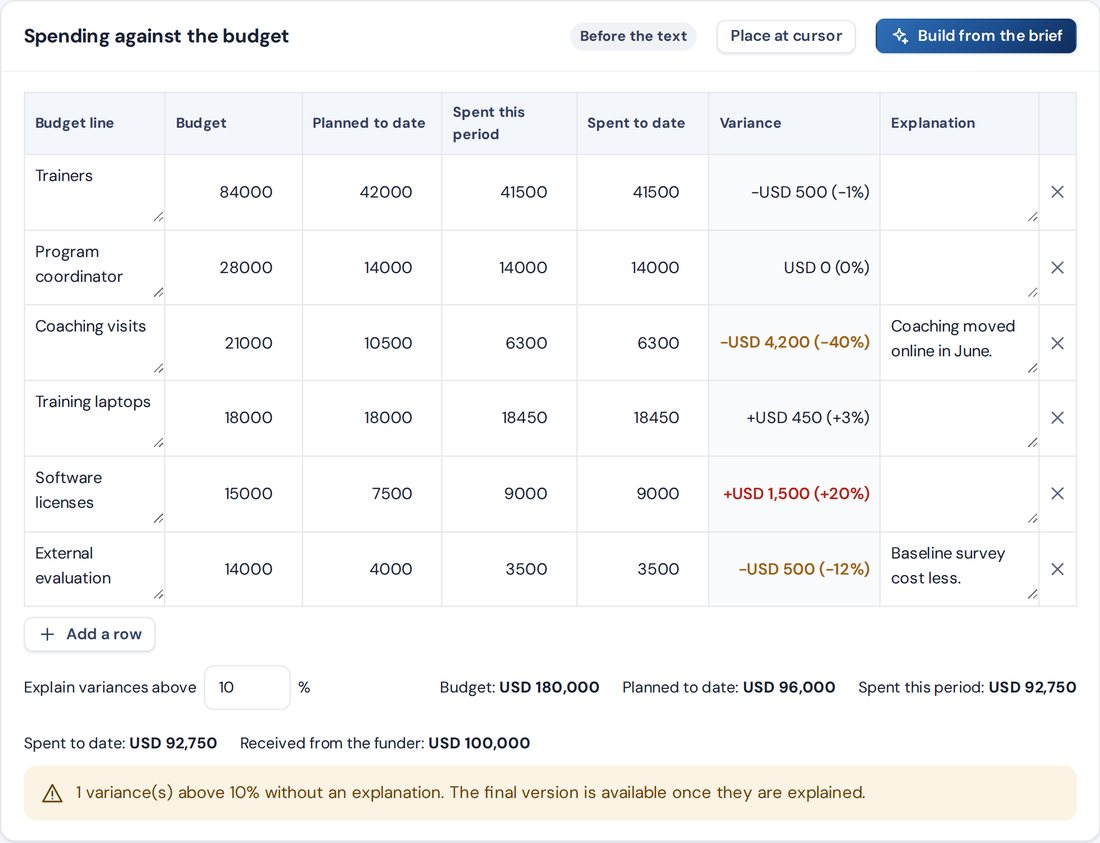Select the Place at cursor option
This screenshot has height=843, width=1100.
pyautogui.click(x=786, y=36)
